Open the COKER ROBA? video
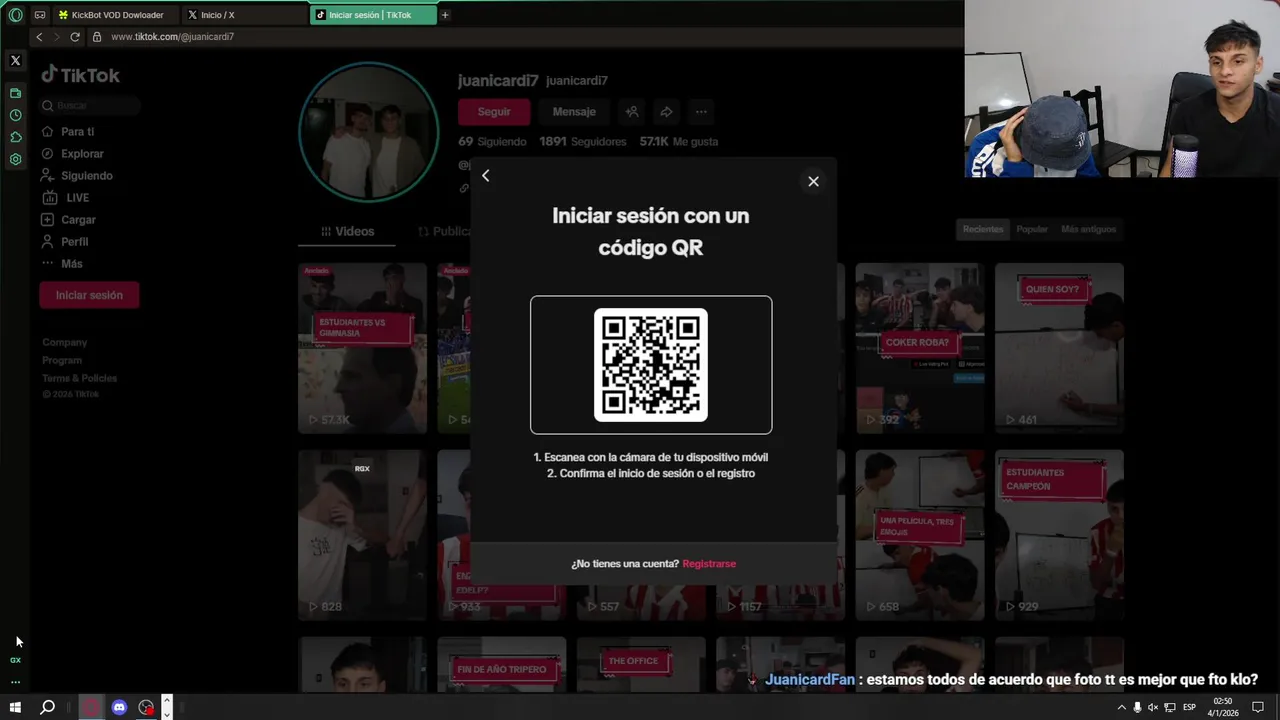Screen dimensions: 1280x720 click(x=919, y=348)
